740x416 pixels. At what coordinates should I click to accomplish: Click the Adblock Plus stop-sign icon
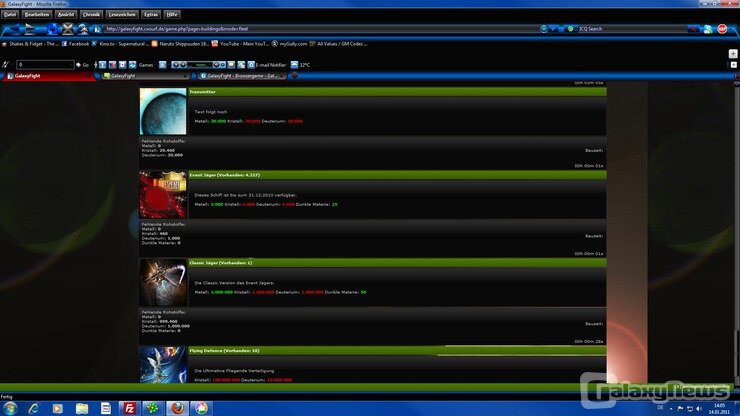point(722,29)
